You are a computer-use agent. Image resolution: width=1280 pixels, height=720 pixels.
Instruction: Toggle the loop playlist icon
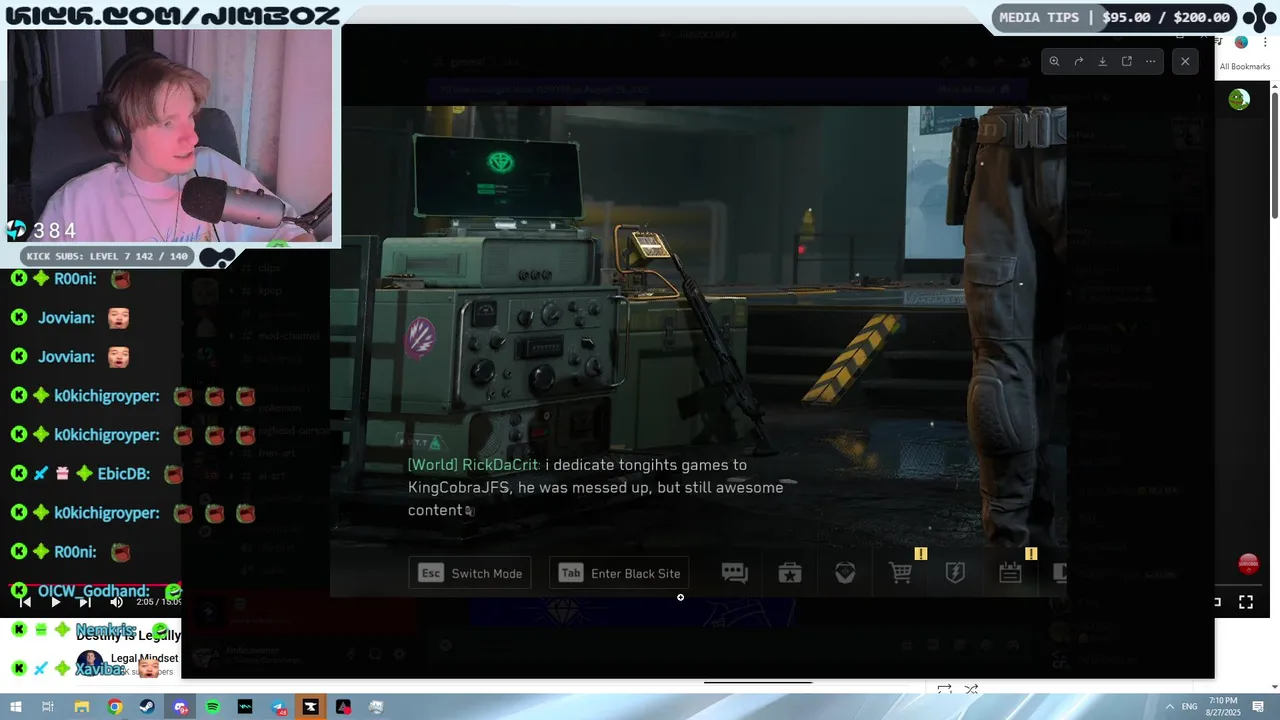[x=944, y=689]
